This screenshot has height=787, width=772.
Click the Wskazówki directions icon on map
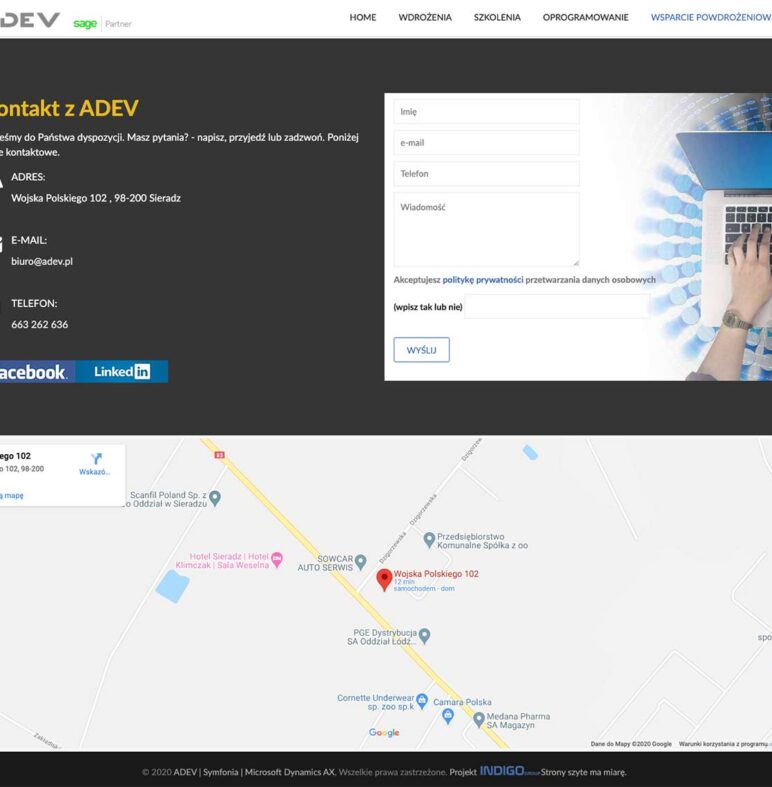click(x=95, y=459)
